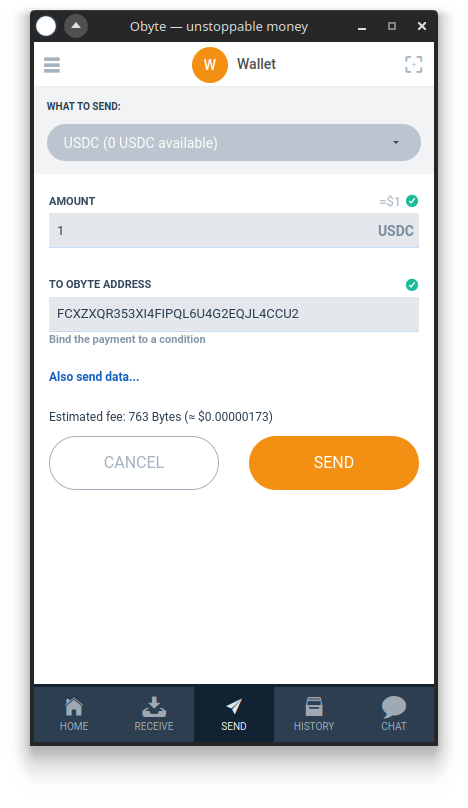Open Chat speech bubble icon

tap(394, 706)
